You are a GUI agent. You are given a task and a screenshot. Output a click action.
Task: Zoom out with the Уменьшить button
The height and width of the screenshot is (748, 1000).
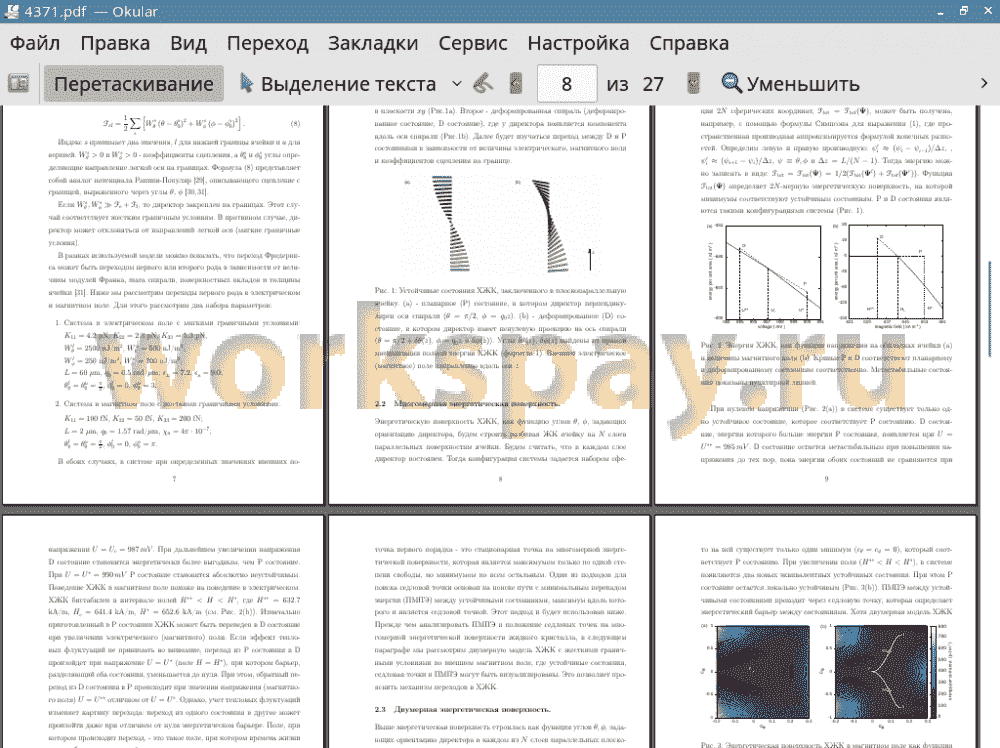[x=791, y=84]
